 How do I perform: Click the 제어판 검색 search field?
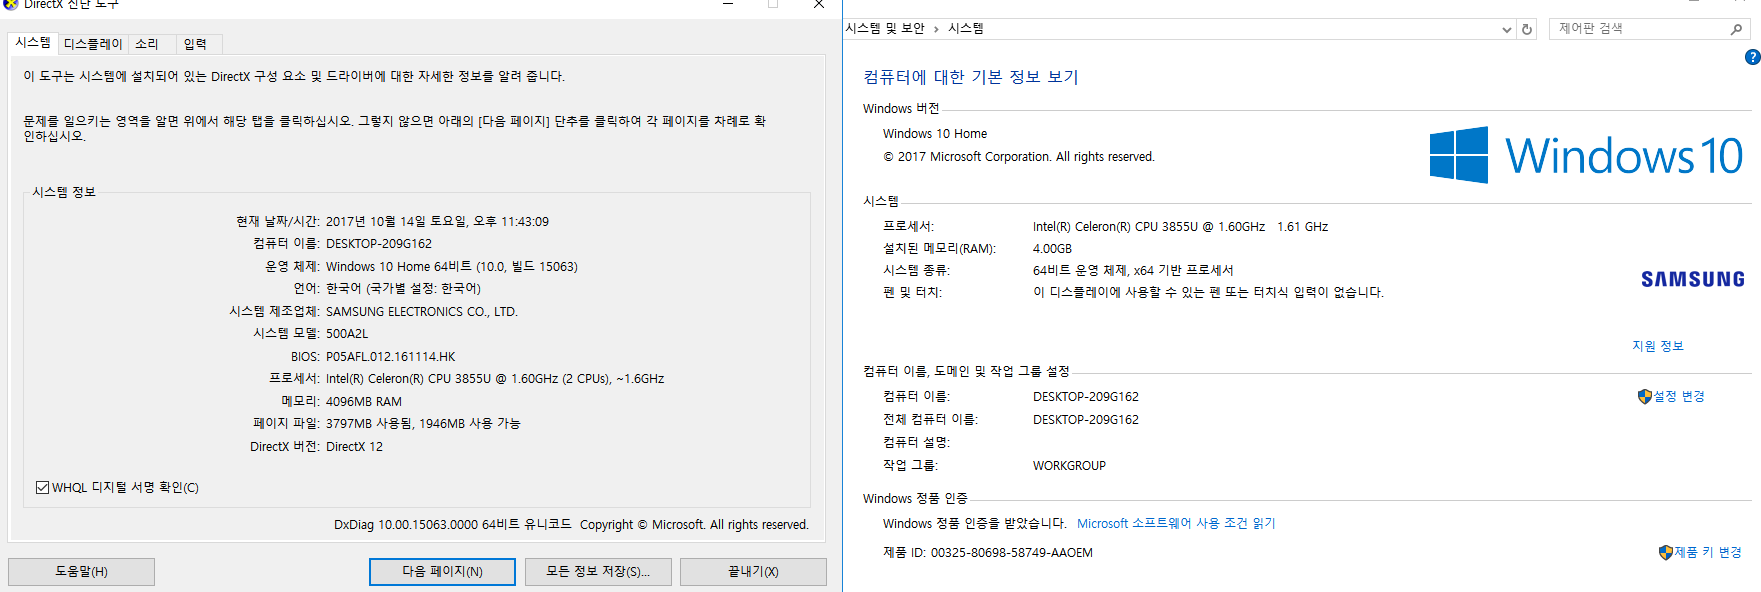1640,29
